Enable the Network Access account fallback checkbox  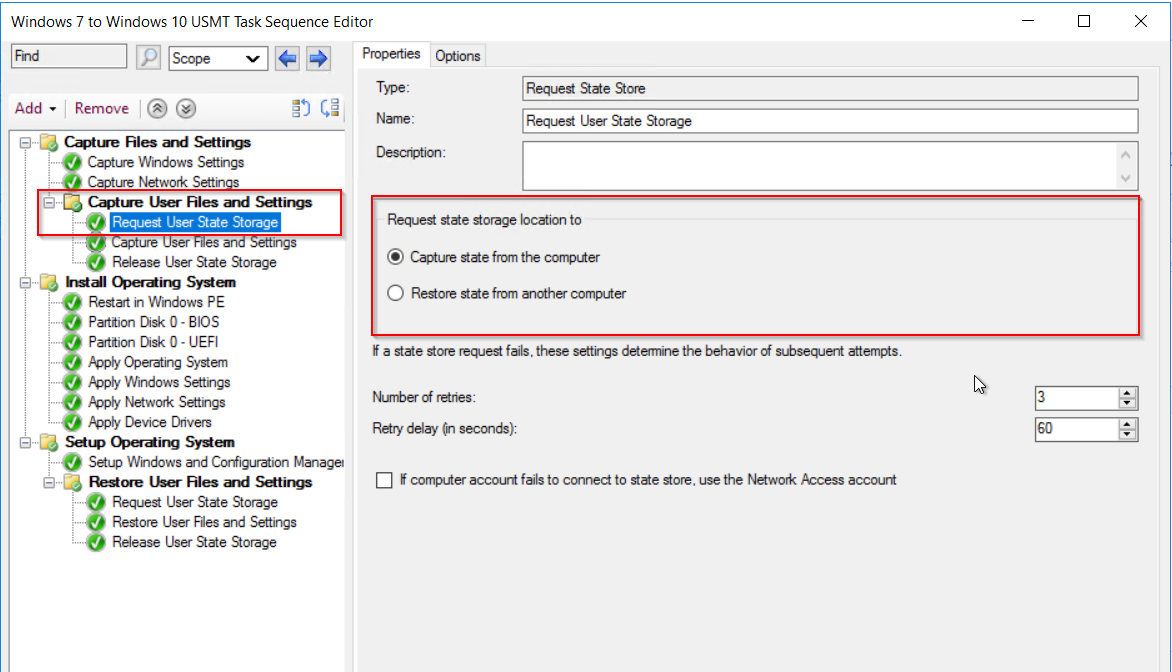(384, 481)
